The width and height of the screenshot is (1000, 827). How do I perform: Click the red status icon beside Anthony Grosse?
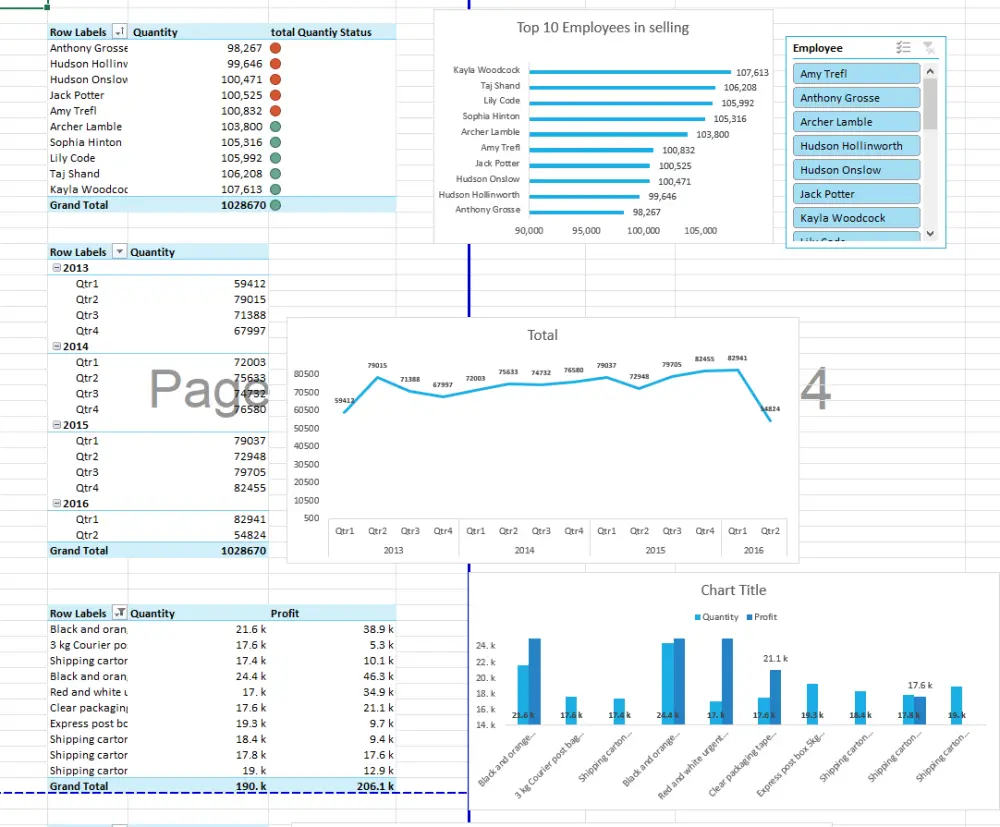pos(276,47)
